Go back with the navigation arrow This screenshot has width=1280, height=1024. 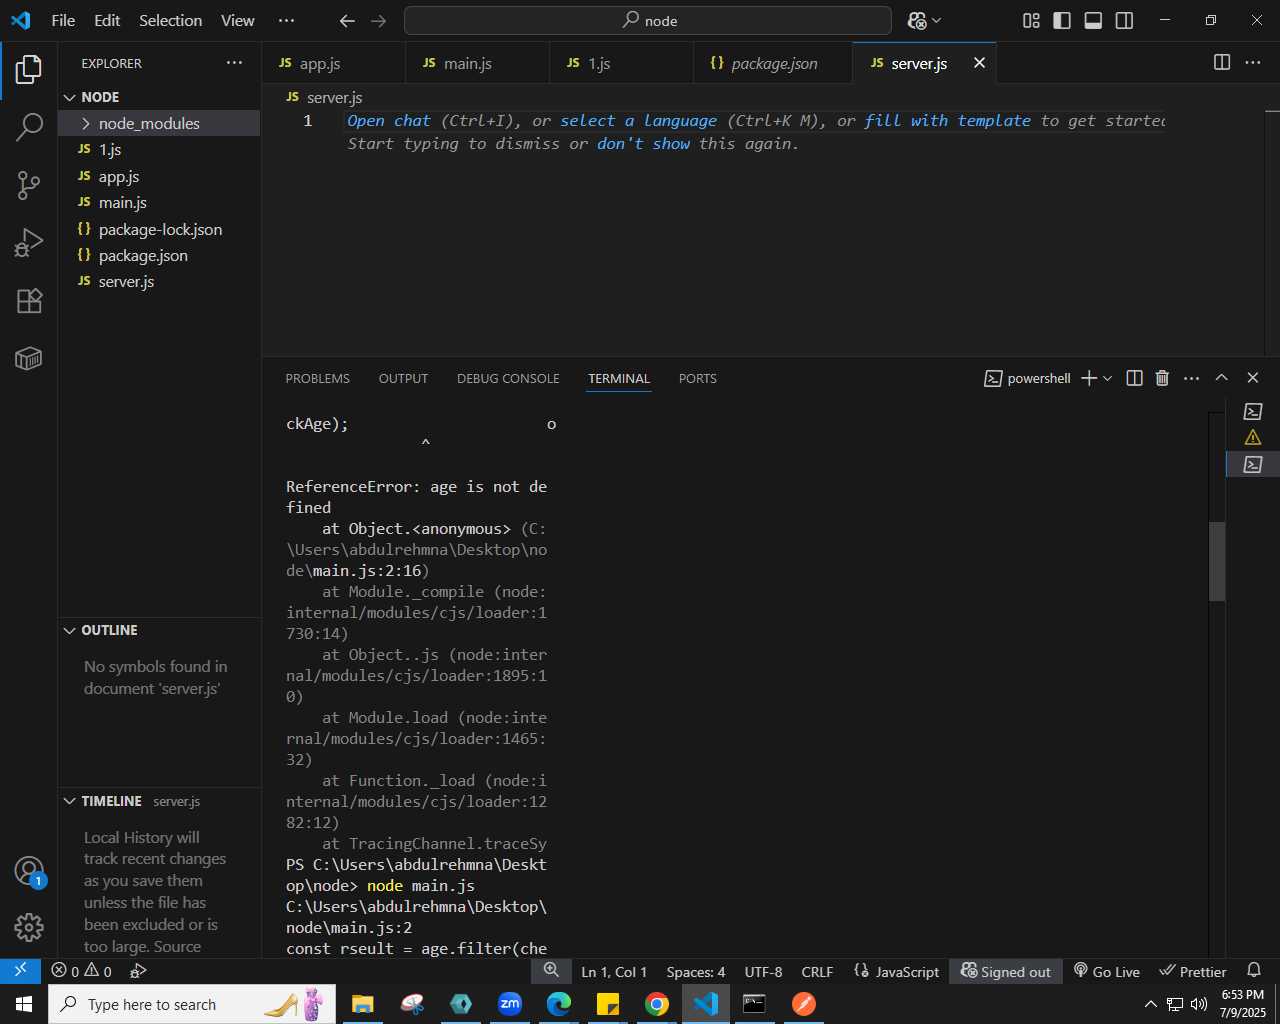coord(347,20)
